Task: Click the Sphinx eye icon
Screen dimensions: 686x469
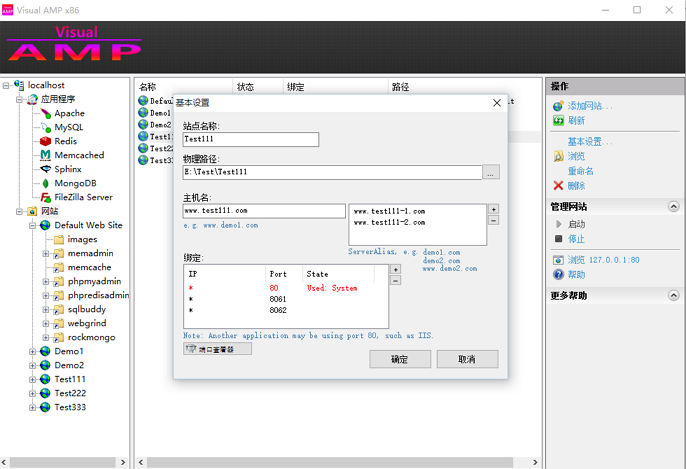Action: pyautogui.click(x=46, y=169)
